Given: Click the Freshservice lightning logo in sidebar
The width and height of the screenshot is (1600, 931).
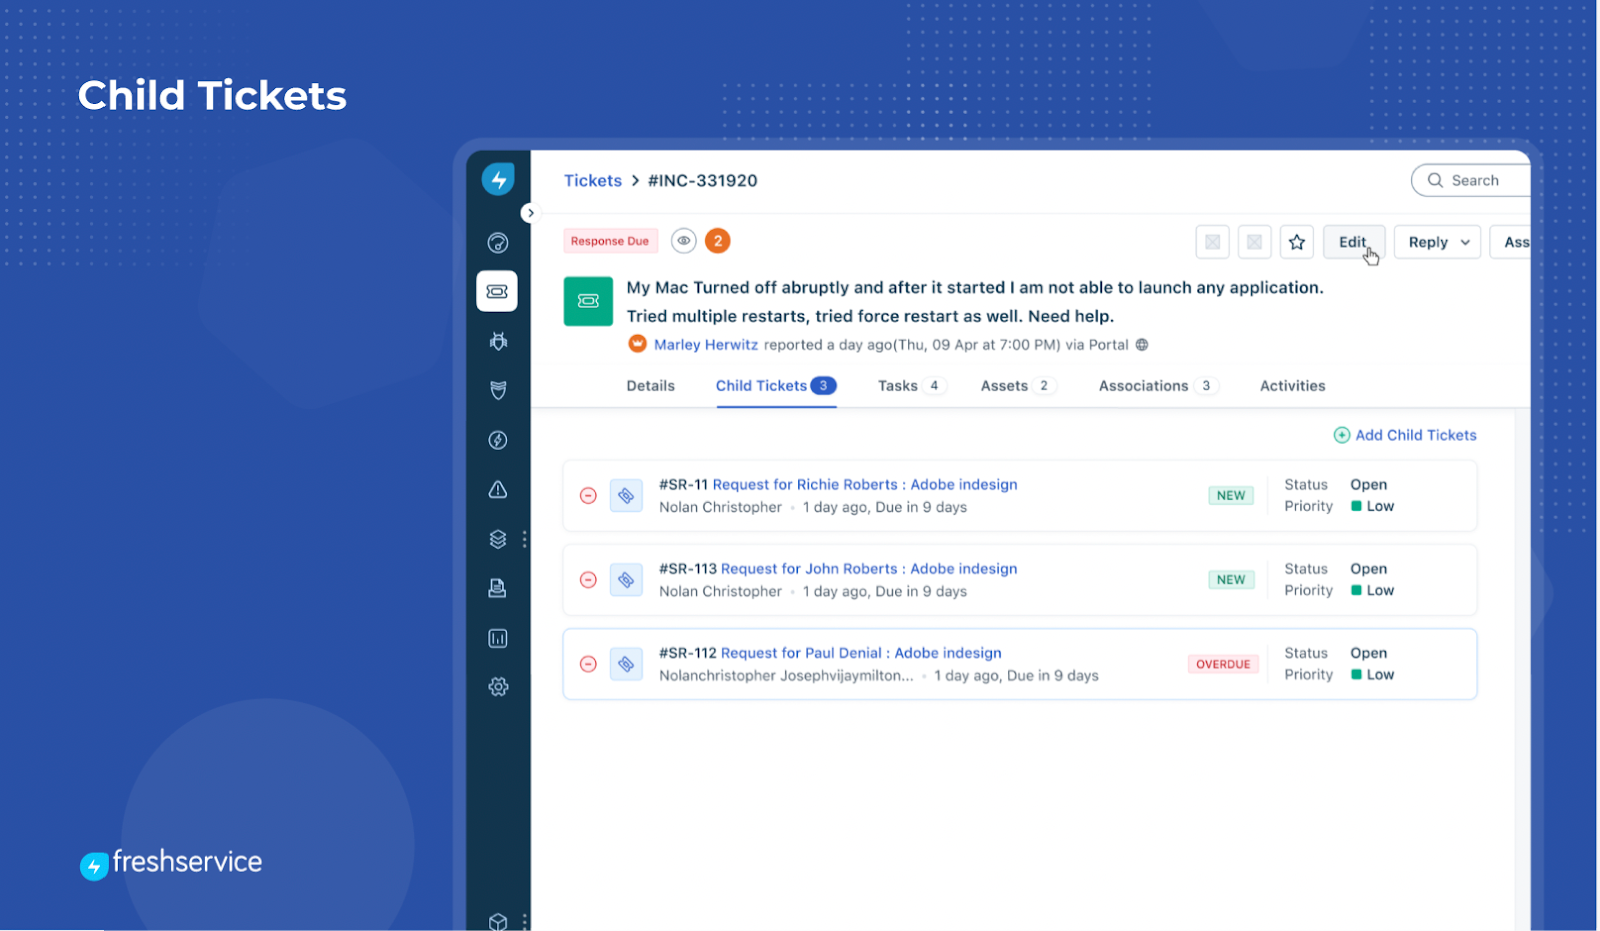Looking at the screenshot, I should (x=498, y=180).
